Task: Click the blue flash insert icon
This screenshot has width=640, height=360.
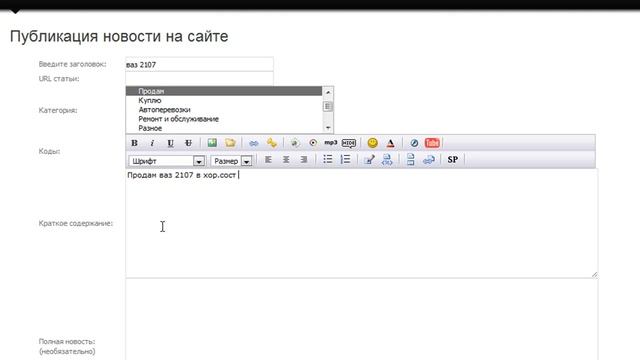Action: (x=414, y=143)
